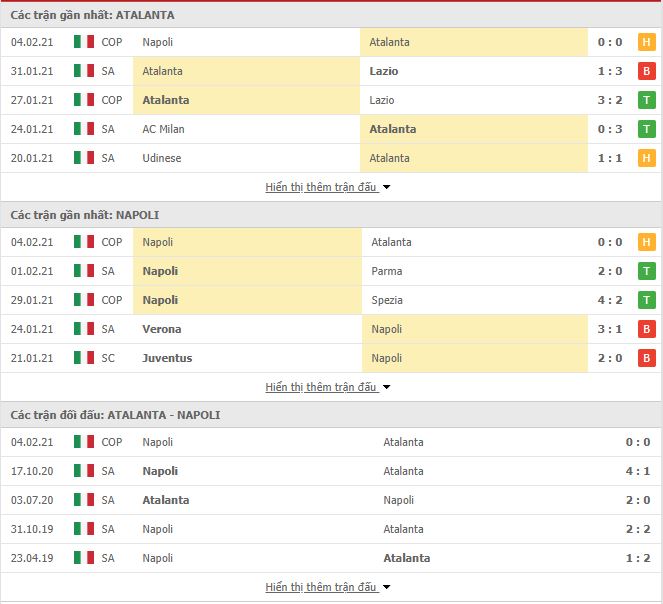
Task: Expand more matches under the Atalanta recent section
Action: pos(327,187)
